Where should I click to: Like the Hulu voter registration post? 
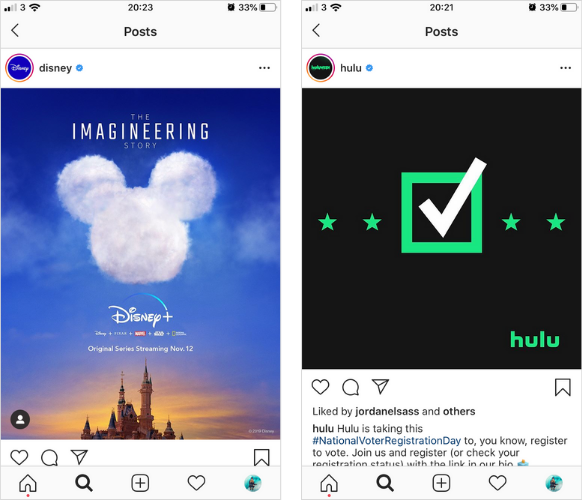[320, 387]
